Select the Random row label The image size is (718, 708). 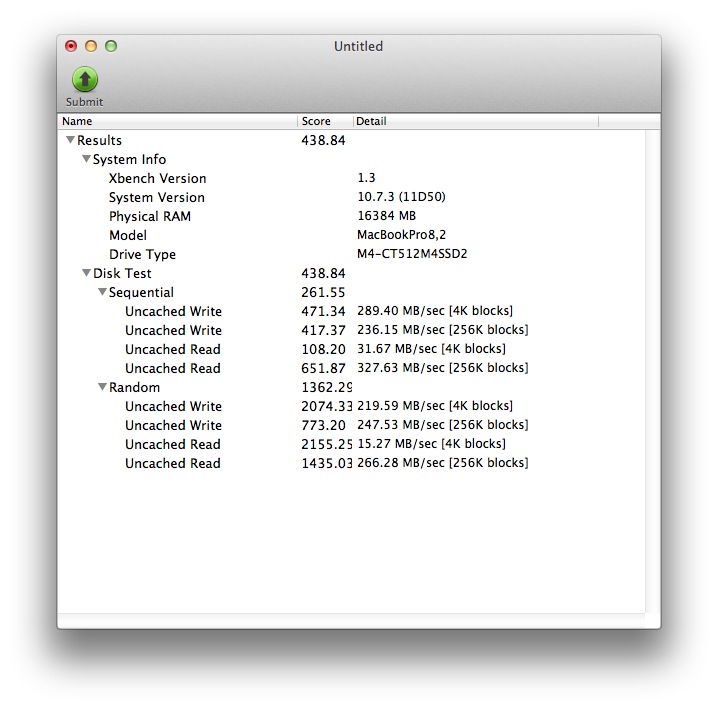[134, 387]
